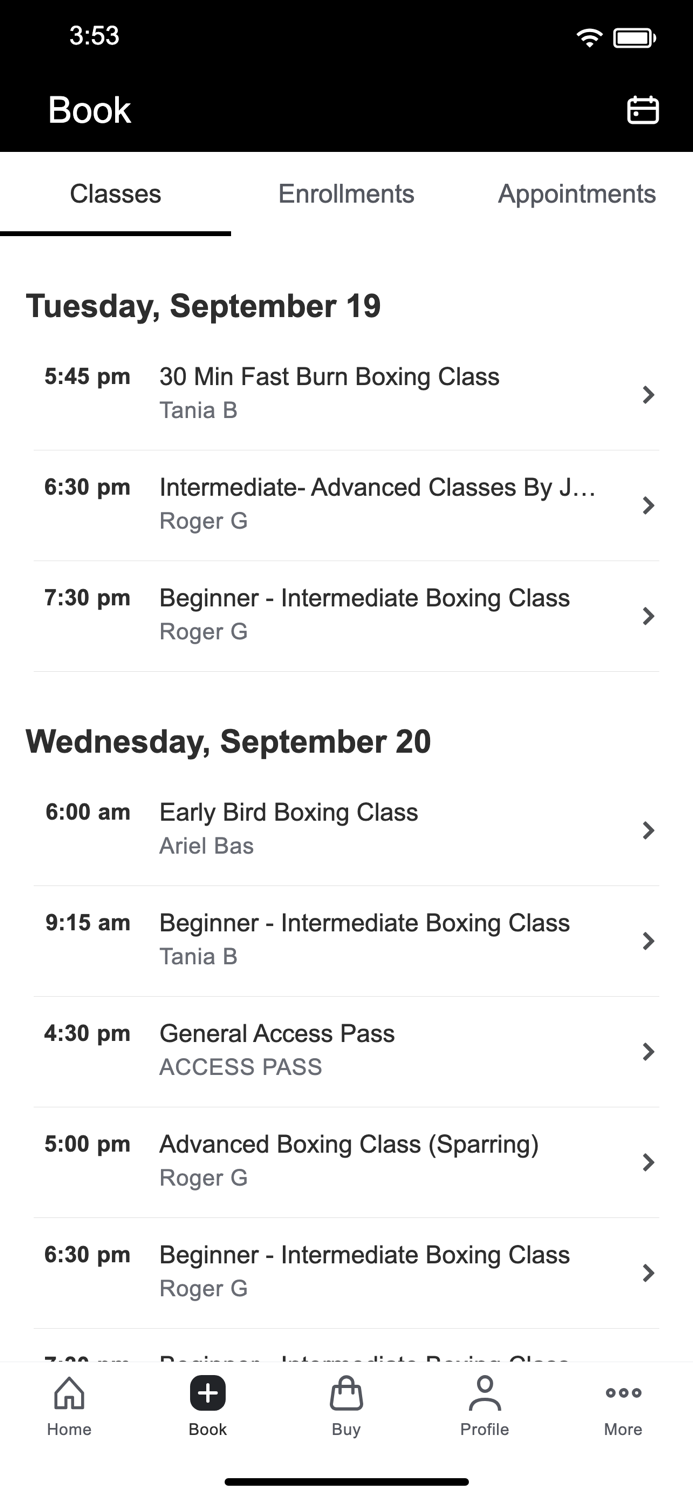Open the Wi-Fi status icon

tap(588, 36)
